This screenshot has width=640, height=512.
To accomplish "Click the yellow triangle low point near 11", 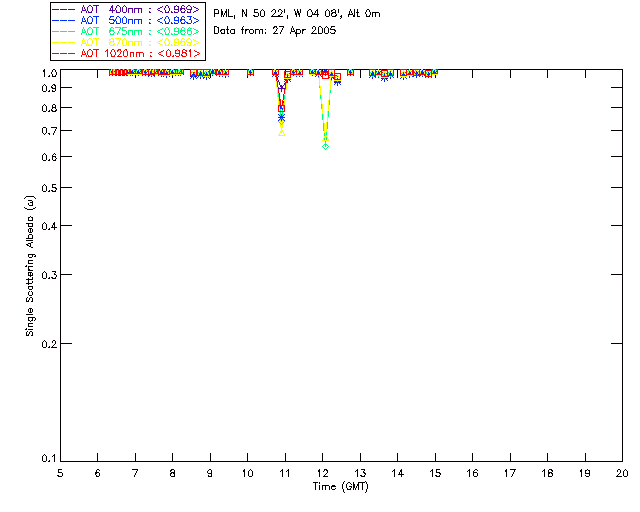I will point(282,133).
